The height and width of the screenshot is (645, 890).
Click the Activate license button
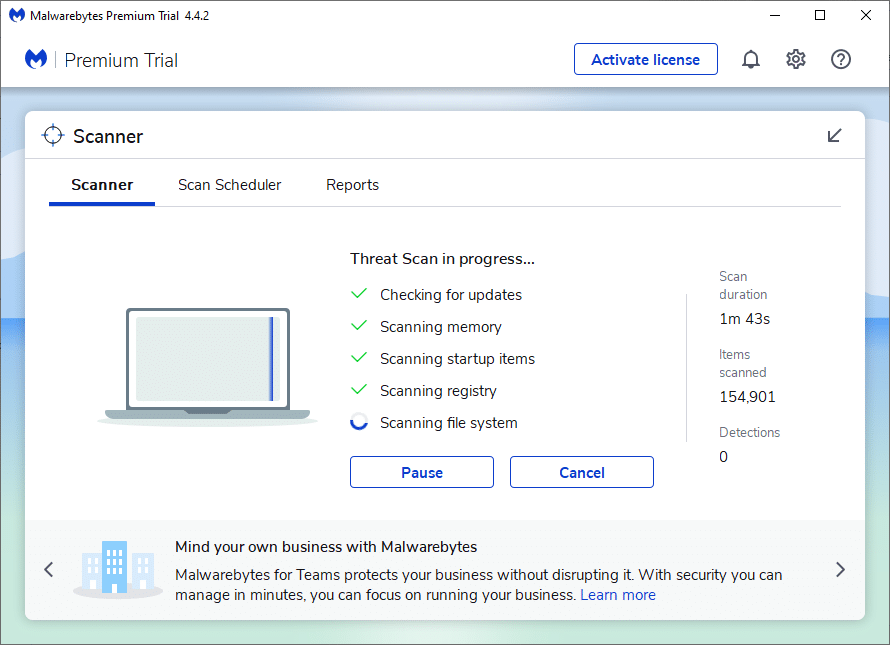coord(645,59)
